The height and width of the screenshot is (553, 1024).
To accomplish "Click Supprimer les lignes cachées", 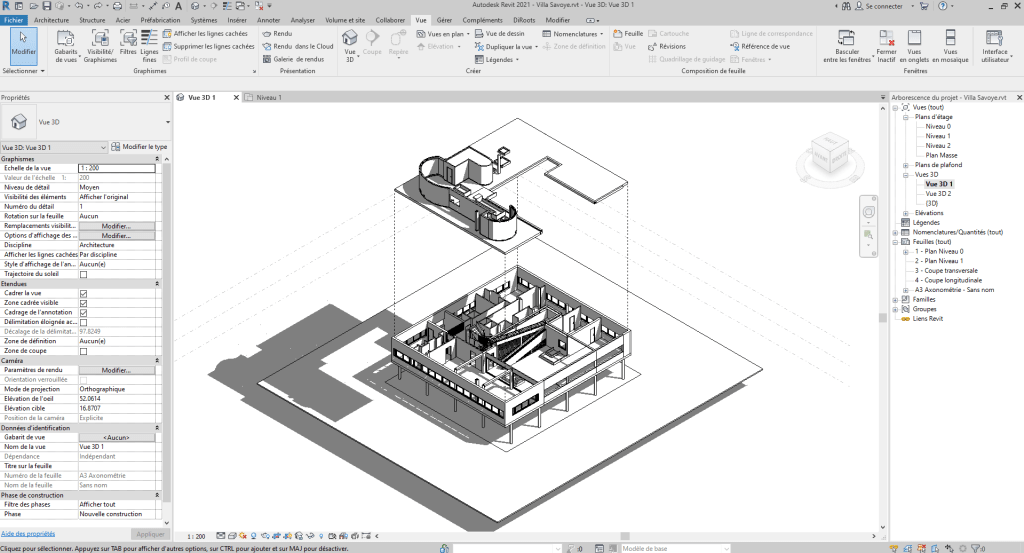I will 208,46.
